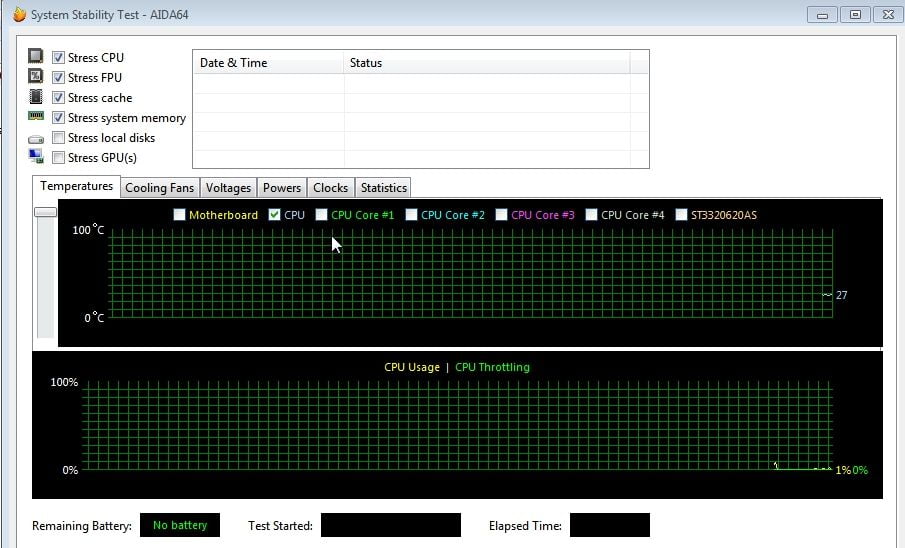The width and height of the screenshot is (905, 548).
Task: Enable the Stress local disks checkbox
Action: point(58,137)
